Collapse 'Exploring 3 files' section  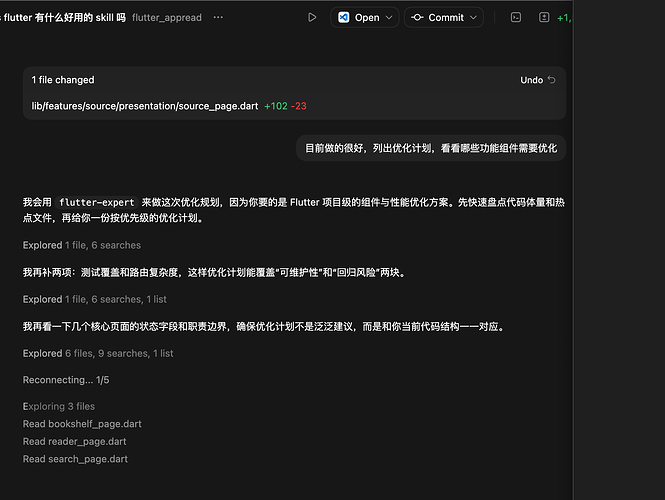point(59,406)
